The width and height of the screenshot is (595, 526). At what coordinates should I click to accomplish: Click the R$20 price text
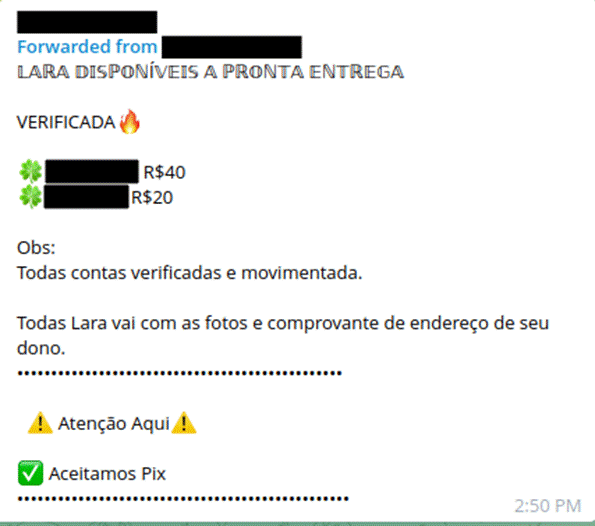point(152,197)
